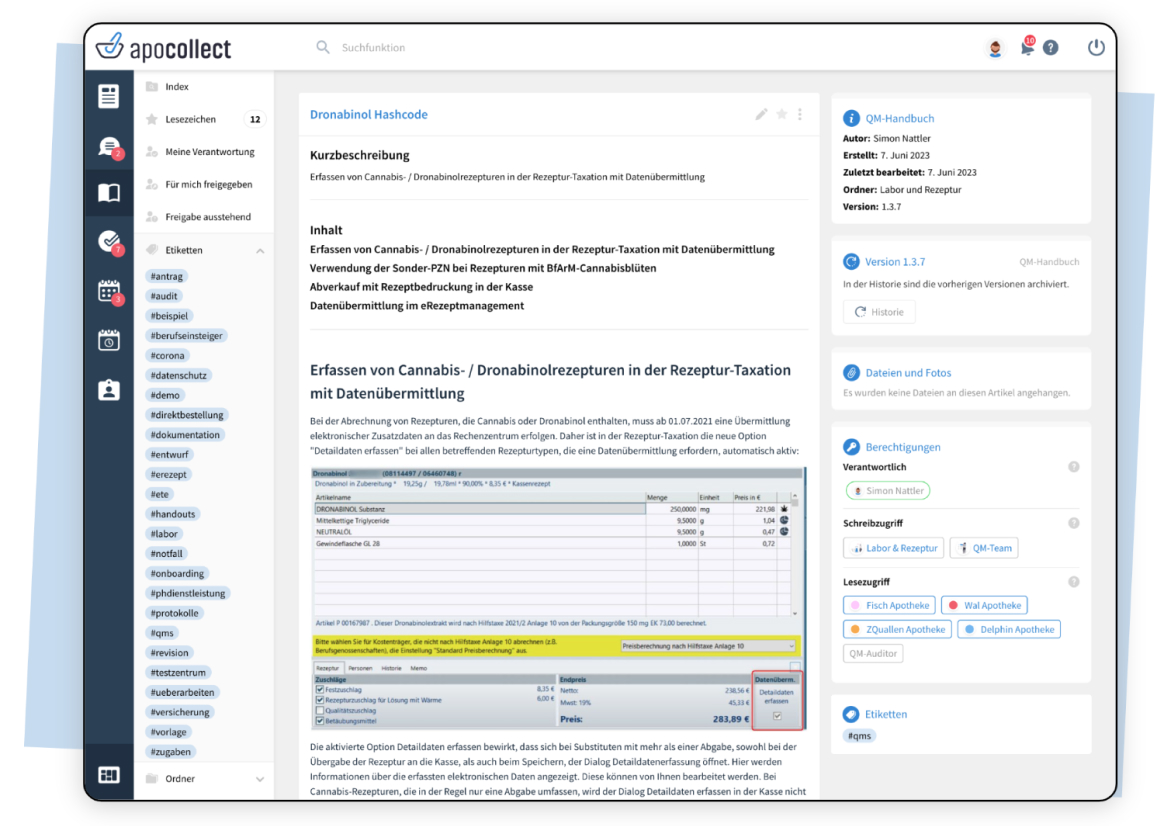
Task: Open Lesezeichen in the sidebar
Action: 190,120
